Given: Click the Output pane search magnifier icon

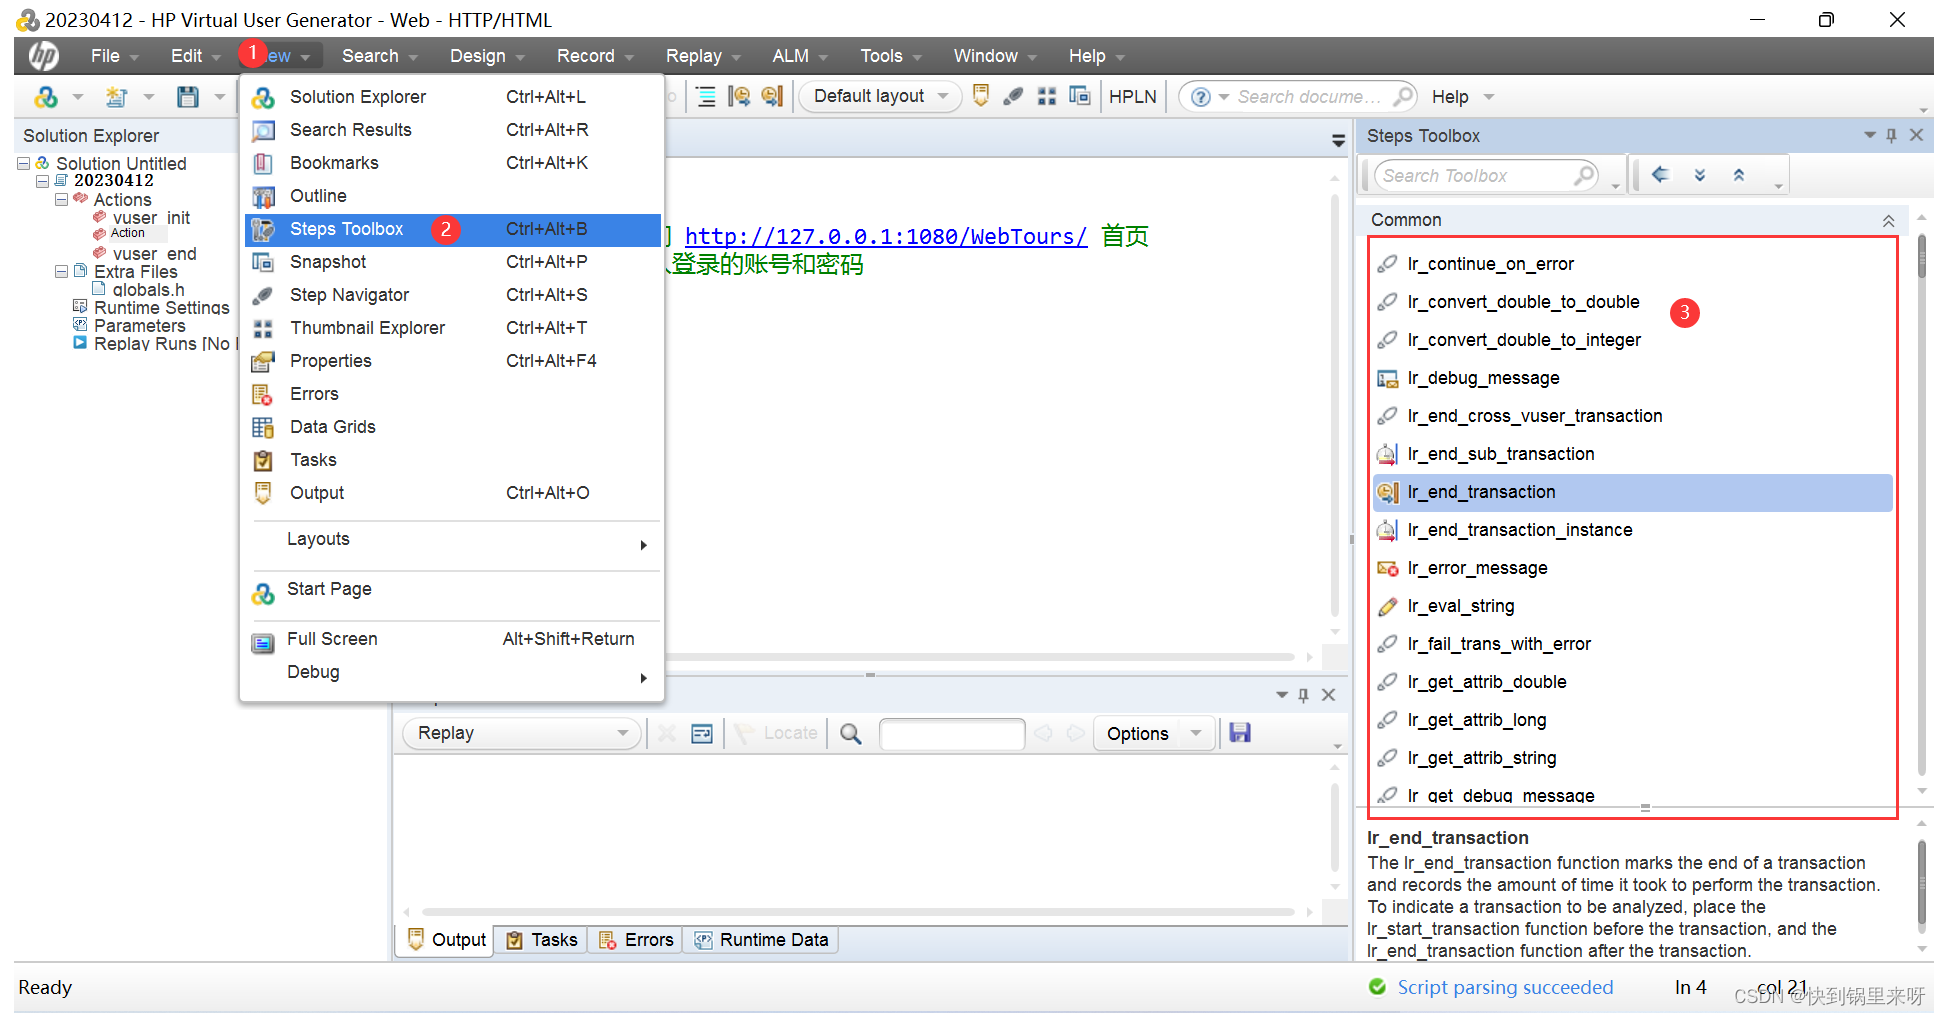Looking at the screenshot, I should click(x=851, y=733).
